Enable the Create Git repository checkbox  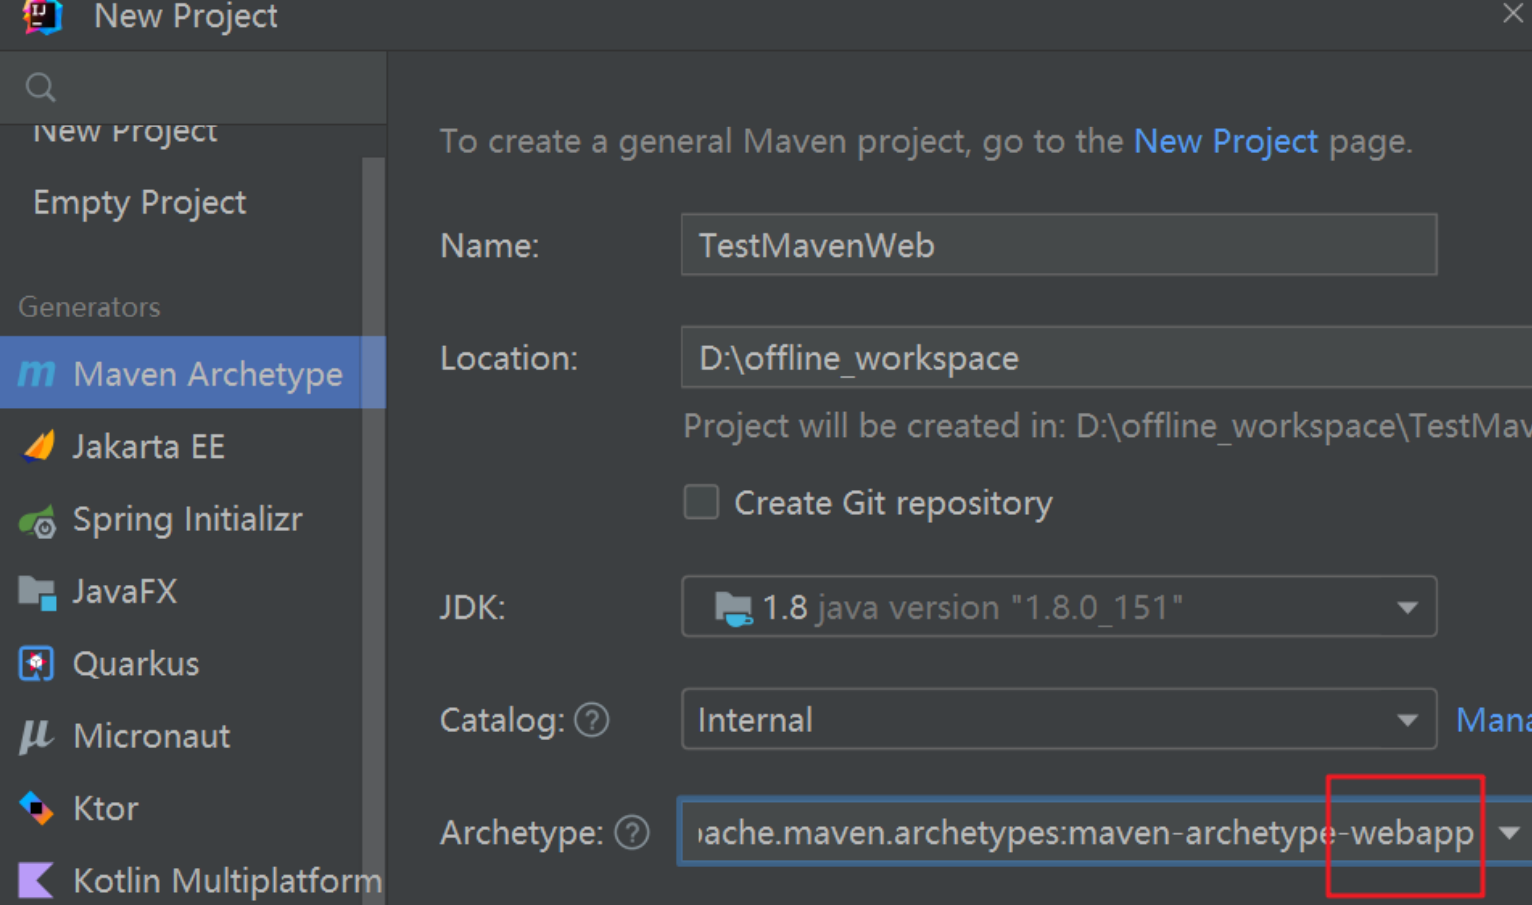pyautogui.click(x=701, y=502)
